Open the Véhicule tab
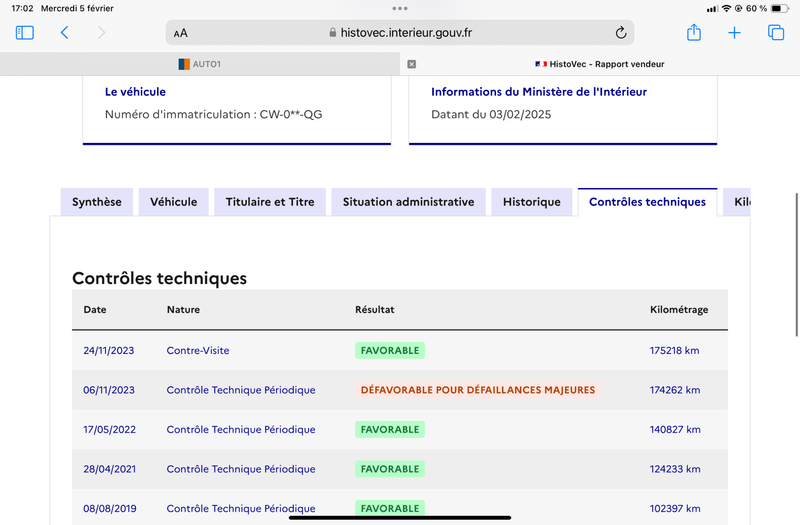The width and height of the screenshot is (800, 525). 173,202
